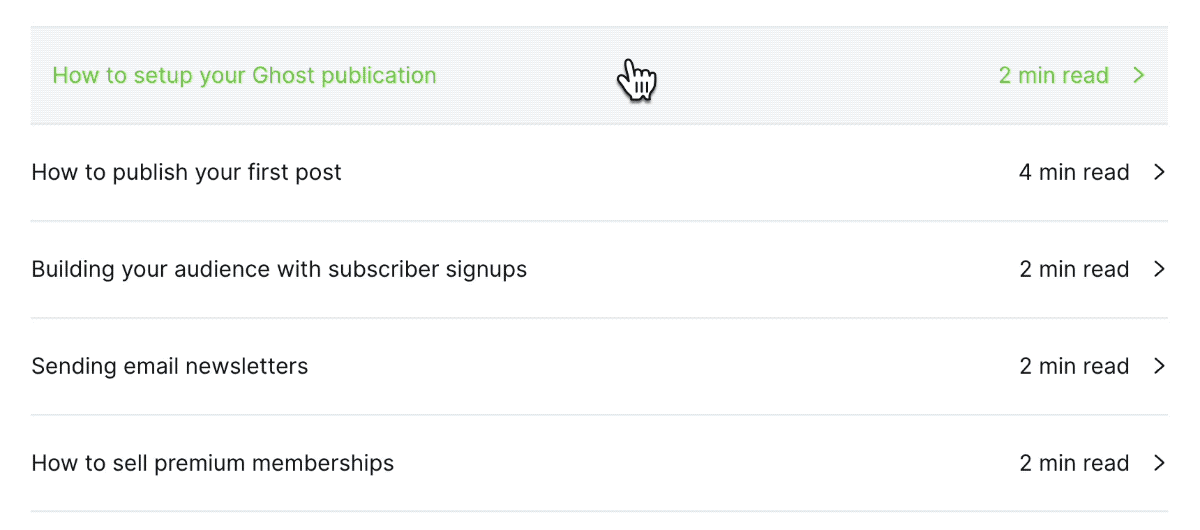The height and width of the screenshot is (530, 1200).
Task: Select the 'Sending email newsletters' article title
Action: pyautogui.click(x=170, y=366)
